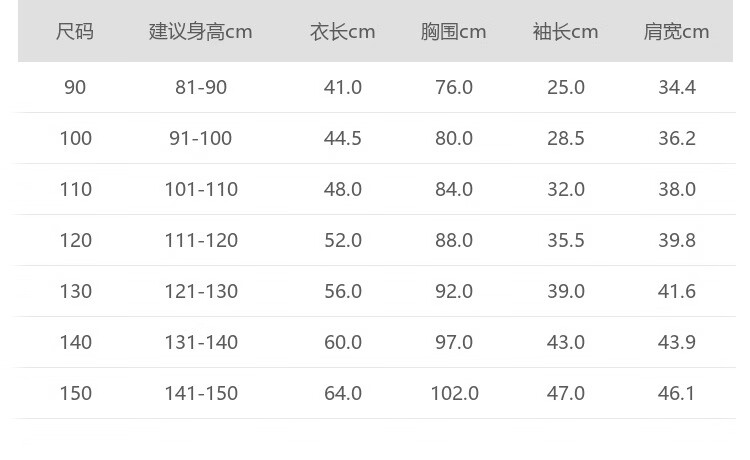Select the 胸围cm header cell
Viewport: 750px width, 460px height.
(453, 32)
